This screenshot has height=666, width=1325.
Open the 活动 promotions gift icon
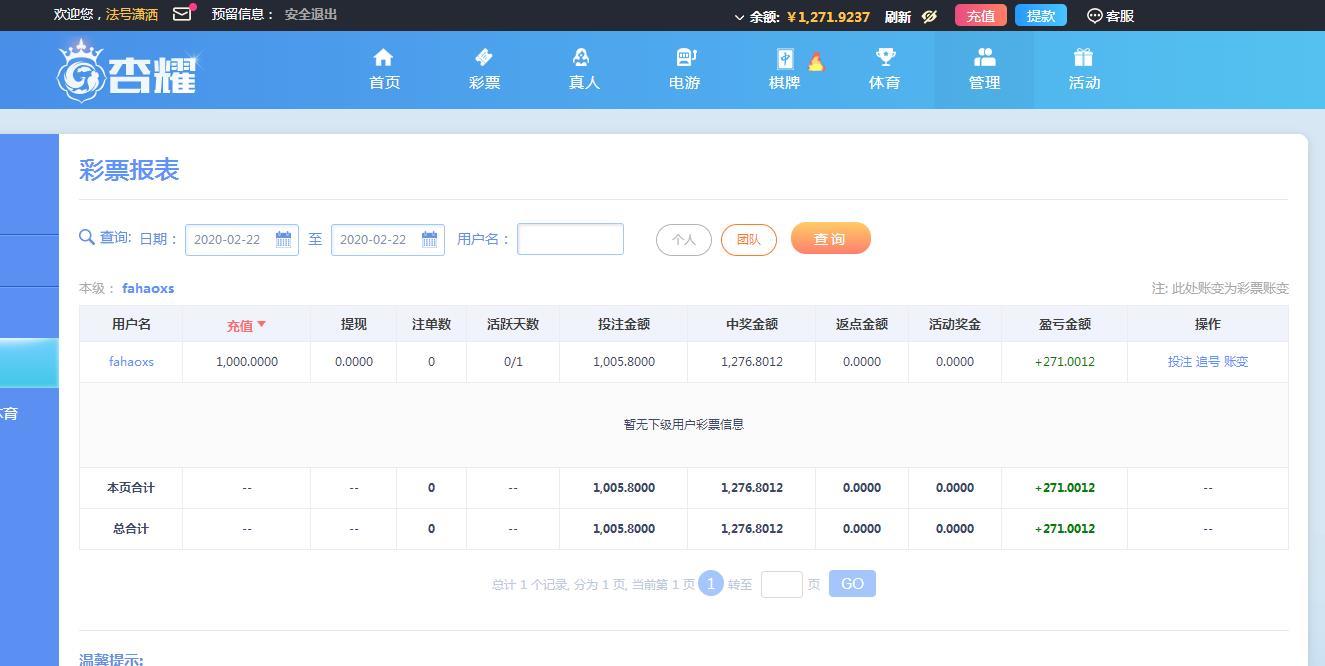tap(1084, 57)
